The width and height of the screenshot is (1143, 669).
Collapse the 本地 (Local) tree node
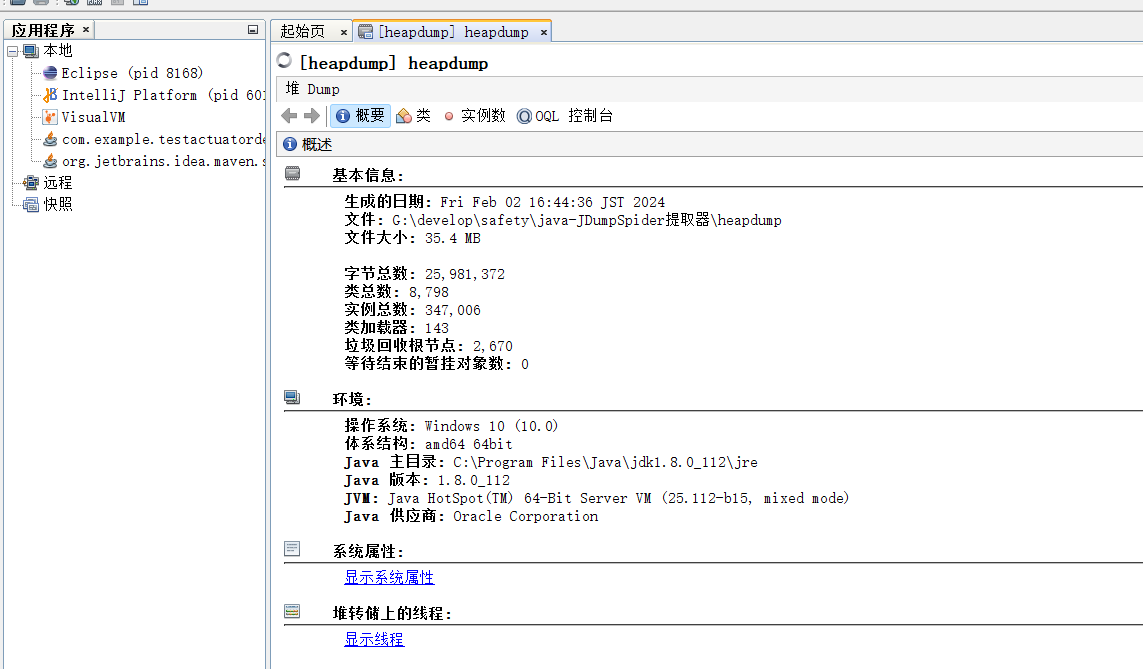[12, 51]
